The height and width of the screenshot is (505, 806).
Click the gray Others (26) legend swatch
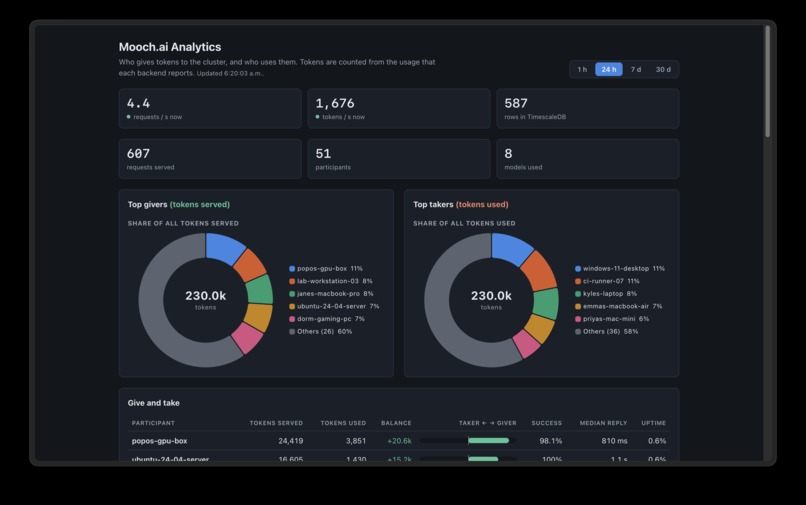(x=292, y=332)
